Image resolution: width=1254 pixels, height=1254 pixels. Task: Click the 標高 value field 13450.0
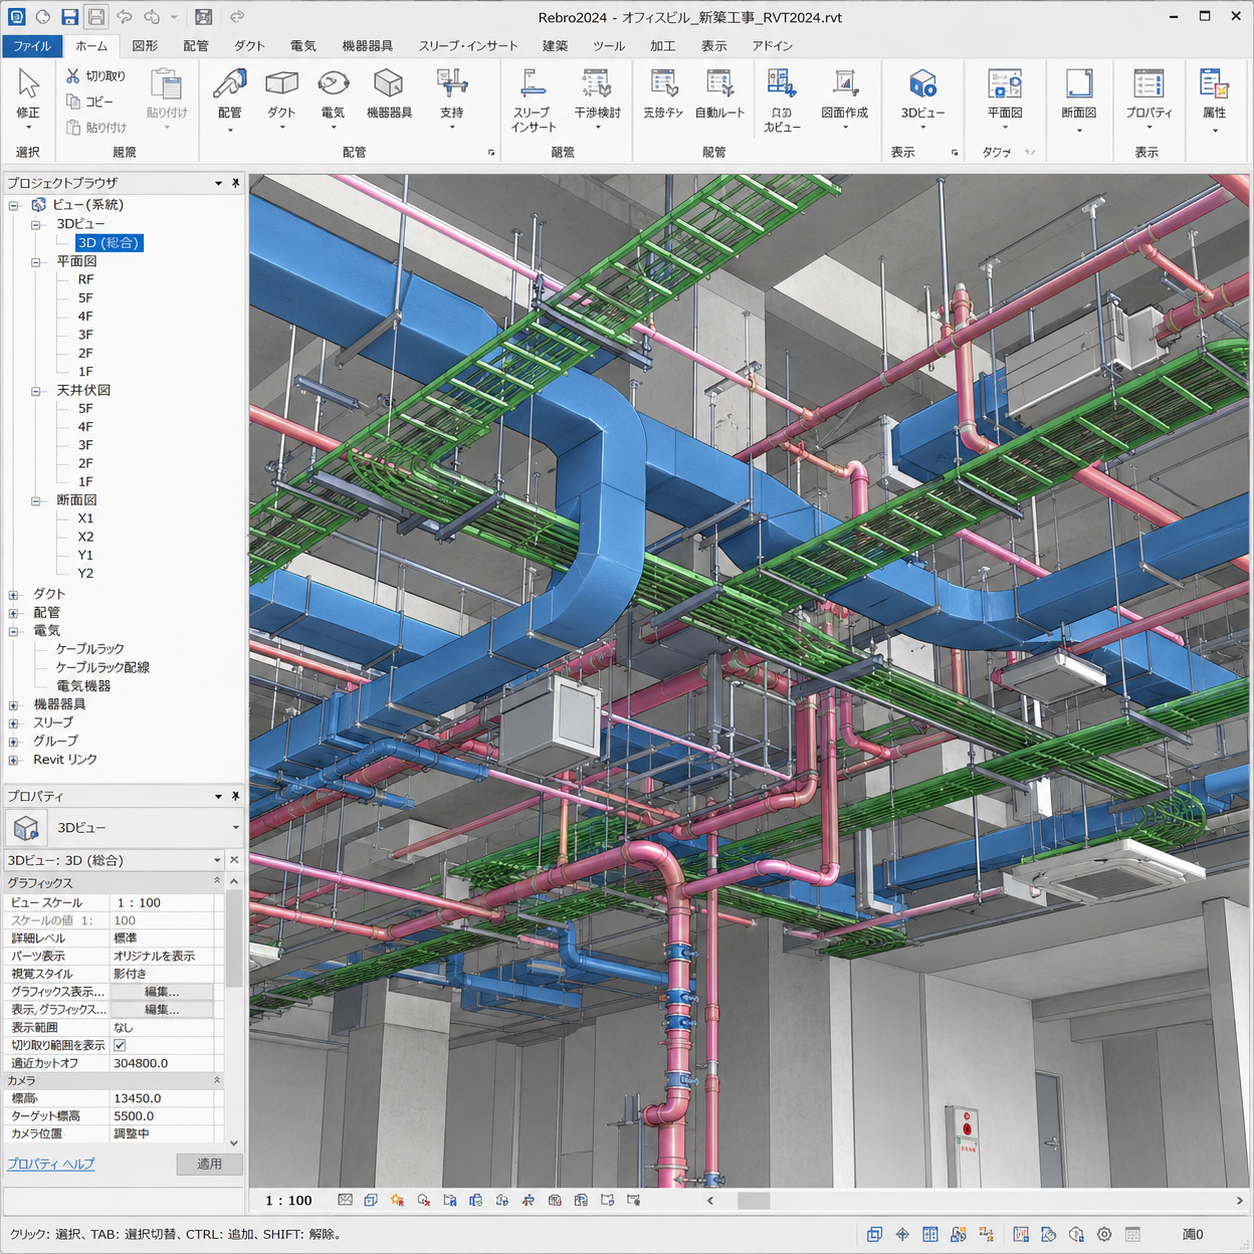tap(161, 1098)
